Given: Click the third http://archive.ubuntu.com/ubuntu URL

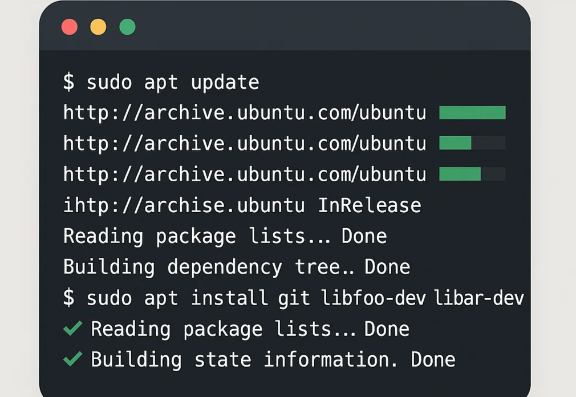Looking at the screenshot, I should pos(245,174).
